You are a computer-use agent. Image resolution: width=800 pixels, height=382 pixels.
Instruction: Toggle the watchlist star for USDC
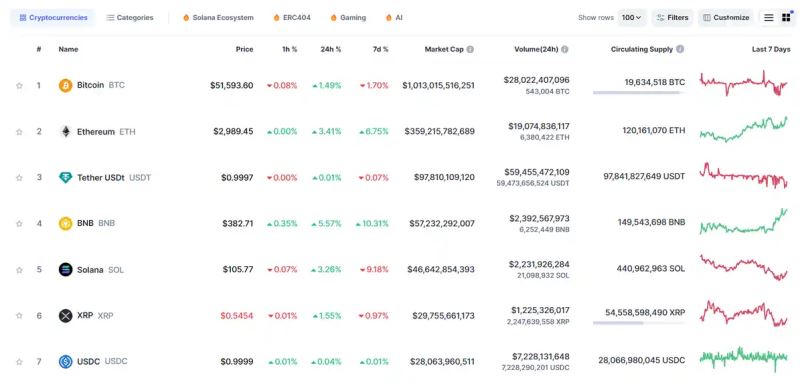pyautogui.click(x=19, y=362)
